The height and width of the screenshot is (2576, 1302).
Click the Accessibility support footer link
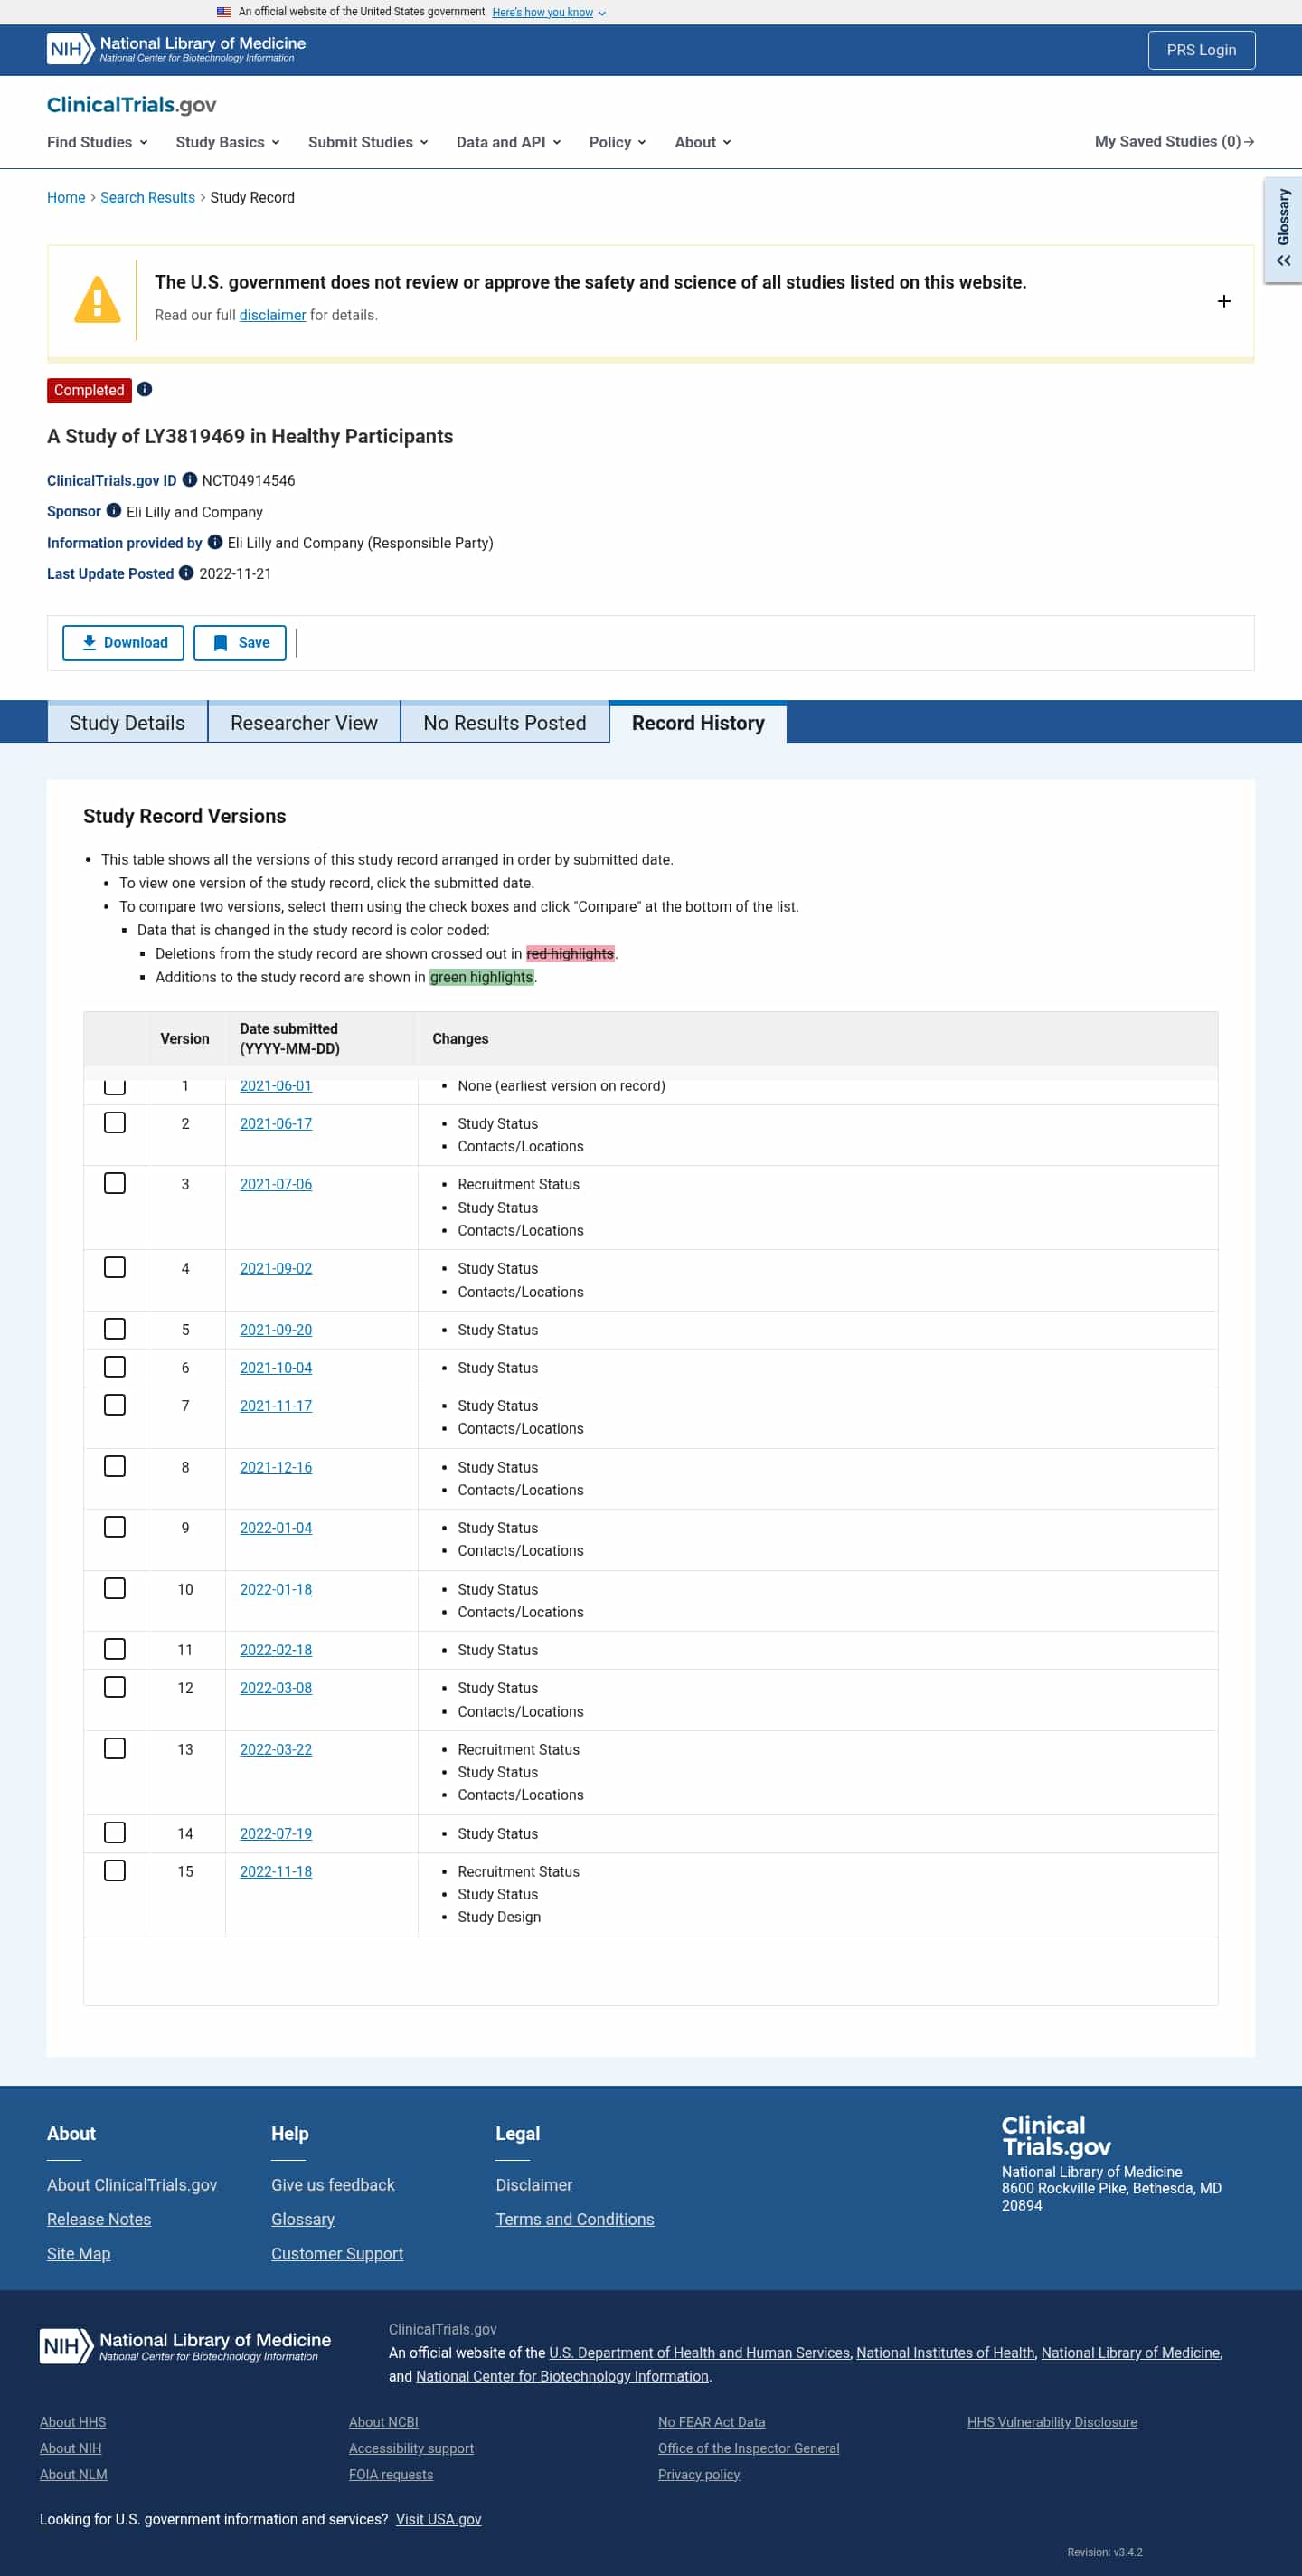click(x=411, y=2448)
